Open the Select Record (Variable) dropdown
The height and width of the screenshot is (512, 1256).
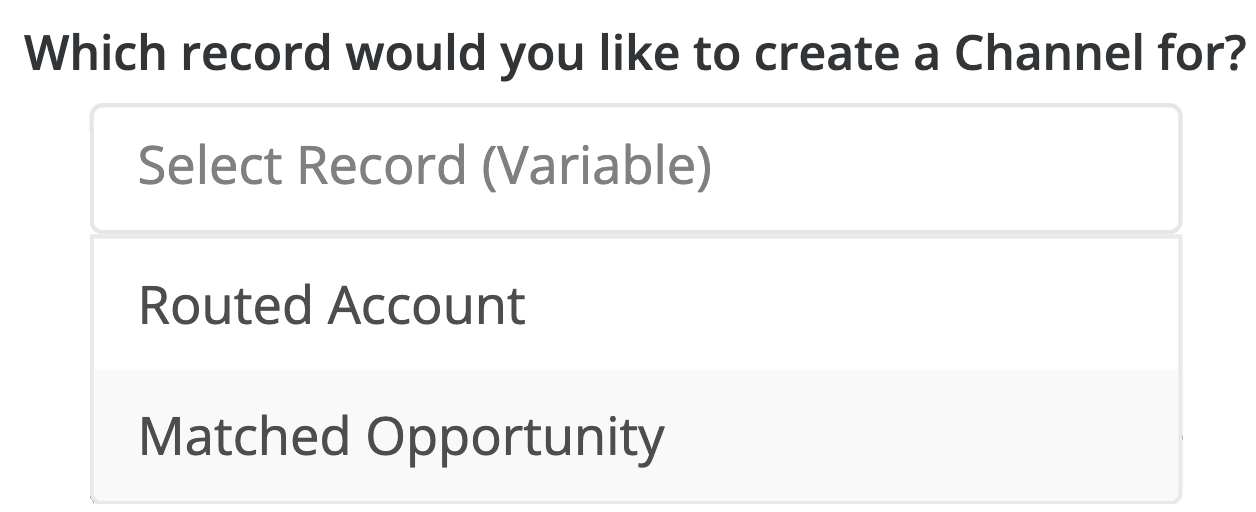point(636,168)
